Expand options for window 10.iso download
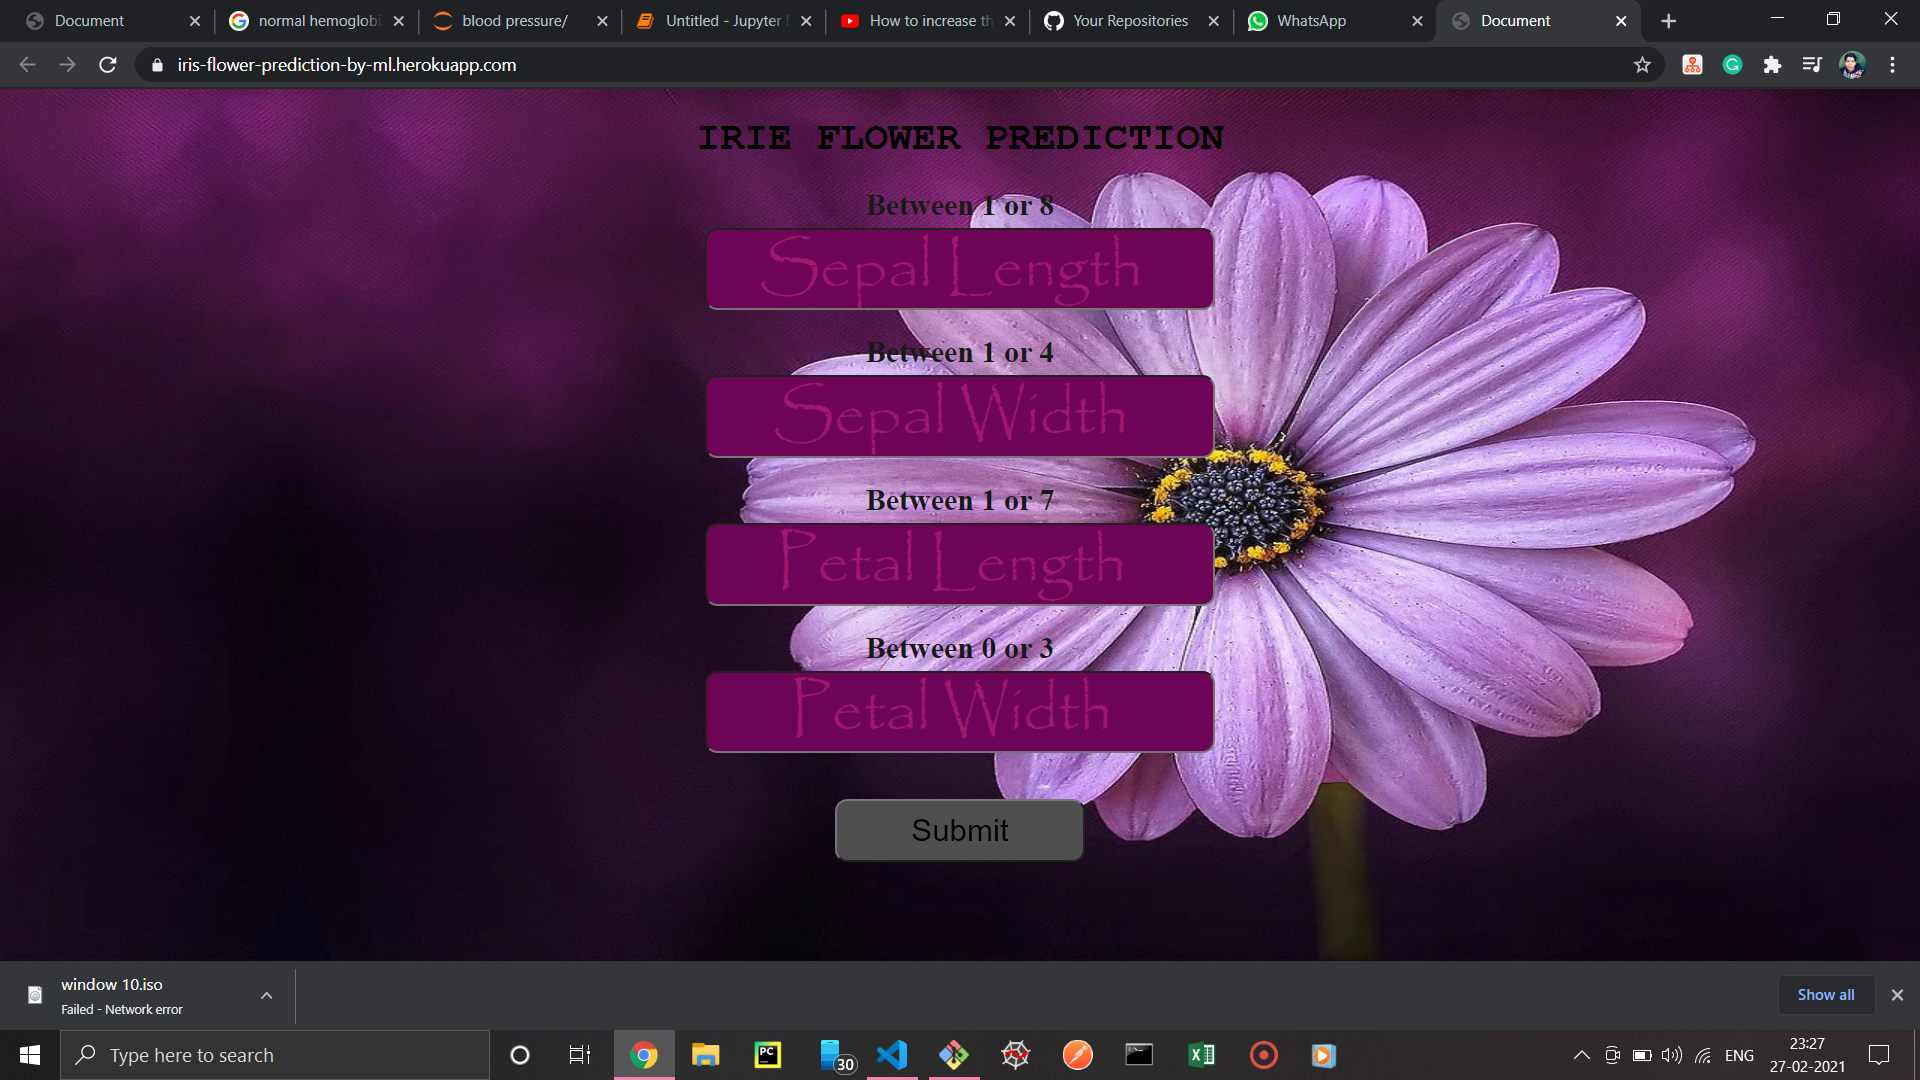 [x=266, y=996]
